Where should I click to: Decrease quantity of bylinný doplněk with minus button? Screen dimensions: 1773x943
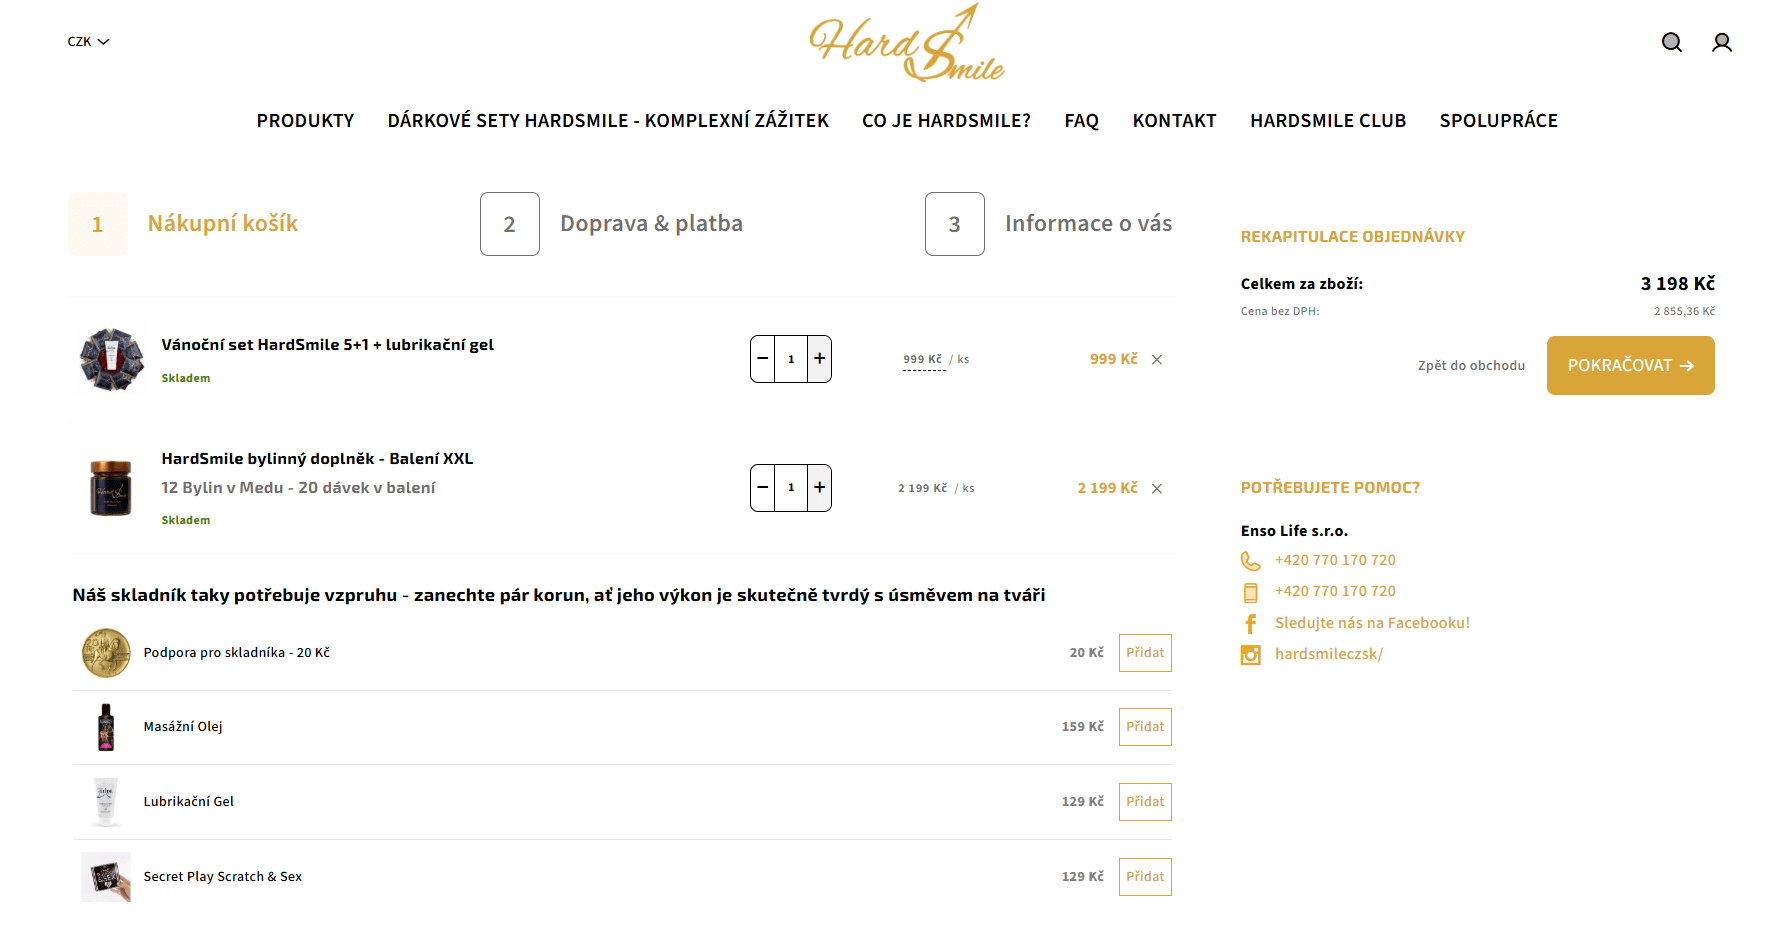[x=762, y=487]
